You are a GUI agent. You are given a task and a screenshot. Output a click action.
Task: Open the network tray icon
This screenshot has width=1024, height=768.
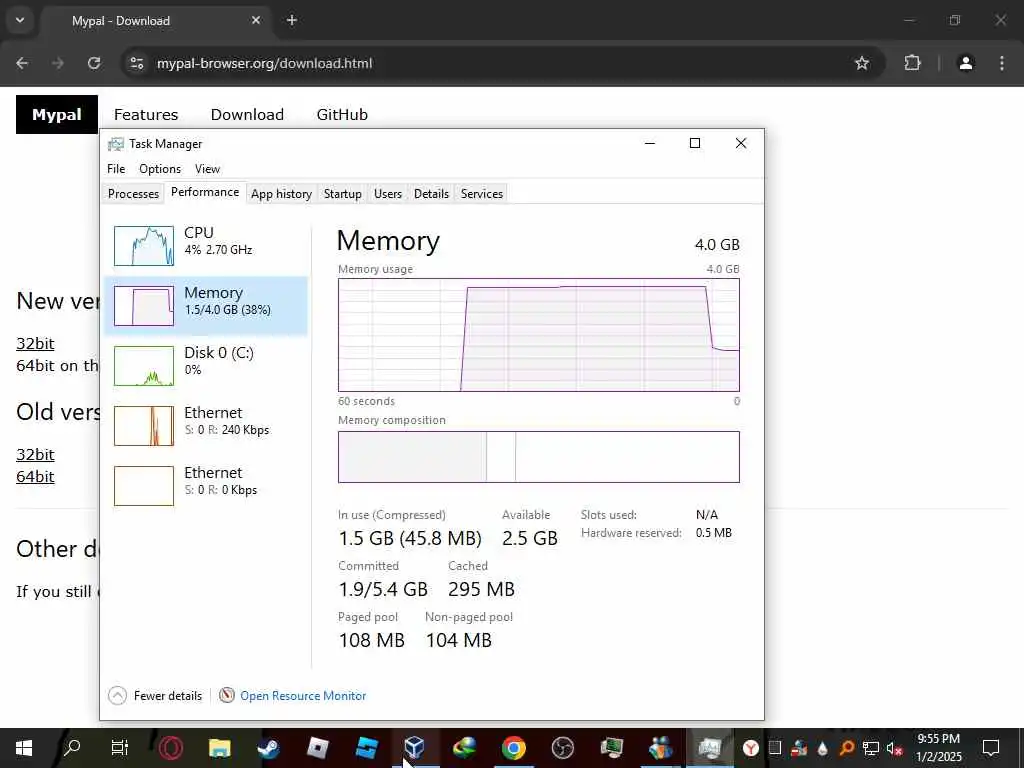[871, 748]
